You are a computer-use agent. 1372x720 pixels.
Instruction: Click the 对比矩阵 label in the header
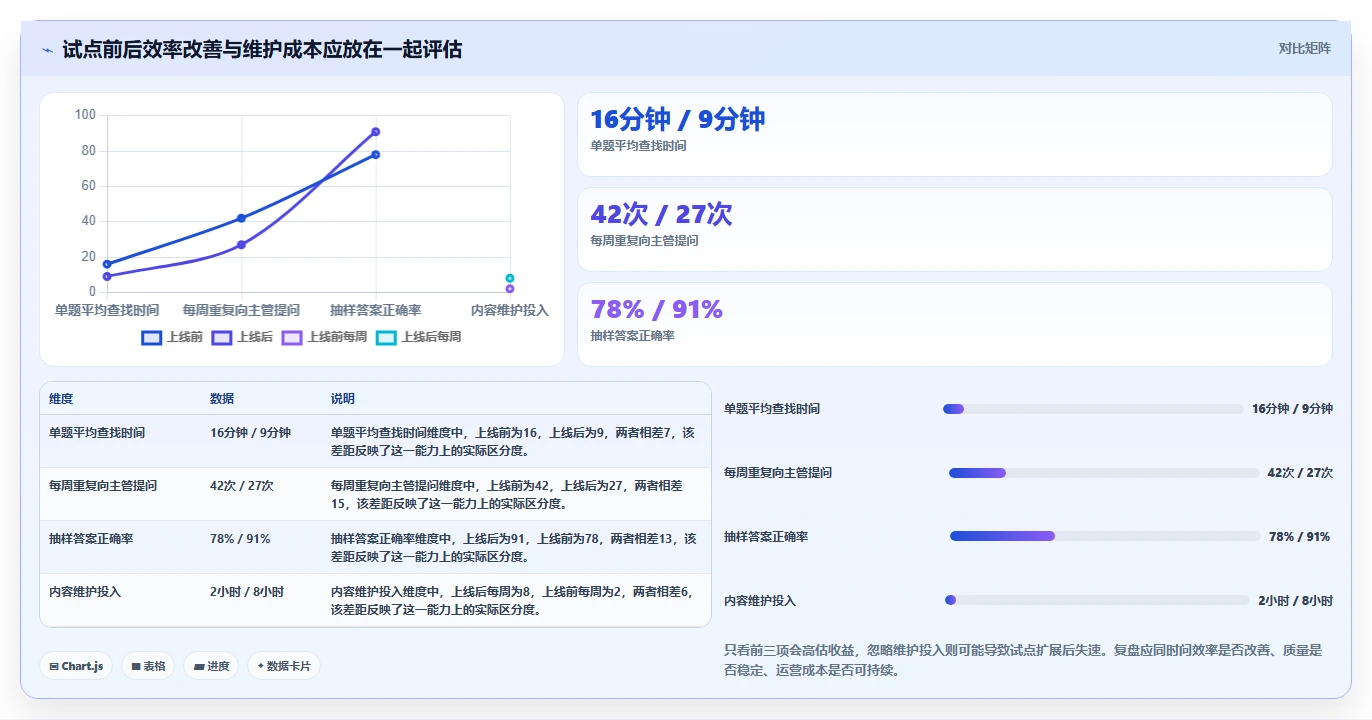click(x=1305, y=48)
